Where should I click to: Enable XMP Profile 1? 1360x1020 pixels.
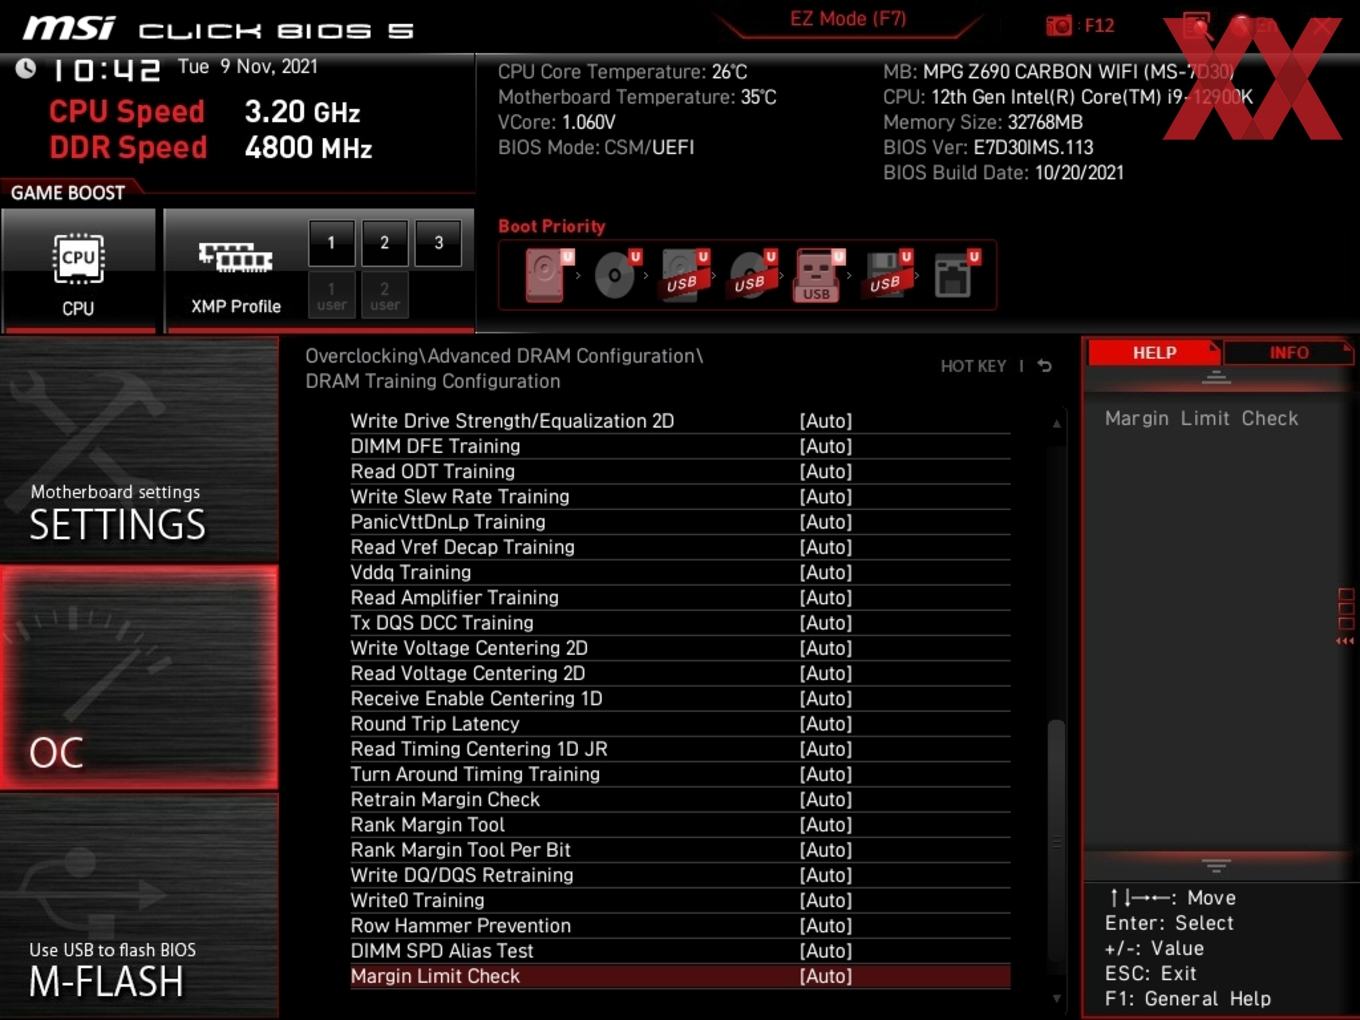pyautogui.click(x=331, y=242)
